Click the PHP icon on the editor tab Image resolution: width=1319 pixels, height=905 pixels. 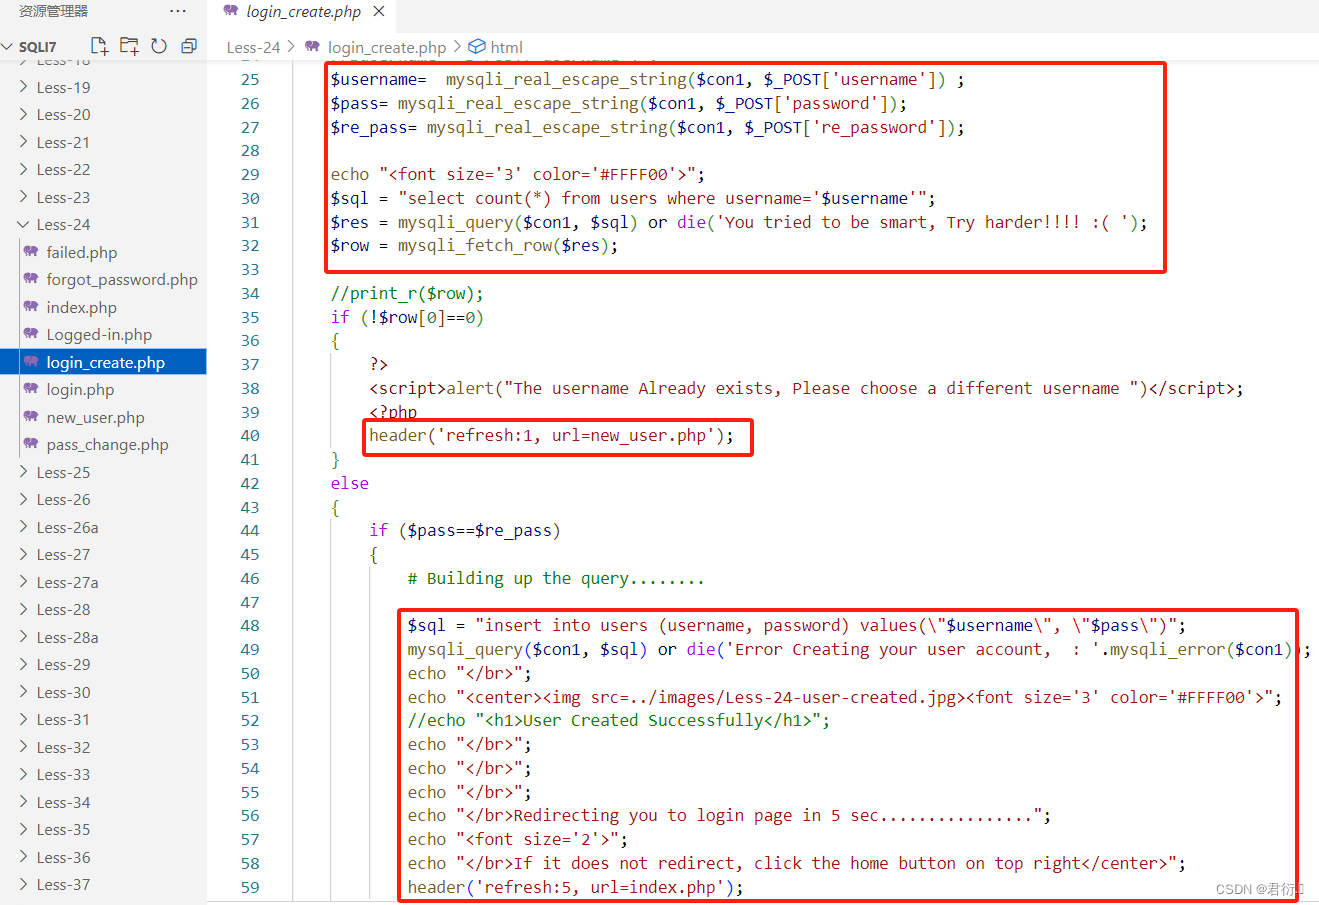[231, 11]
